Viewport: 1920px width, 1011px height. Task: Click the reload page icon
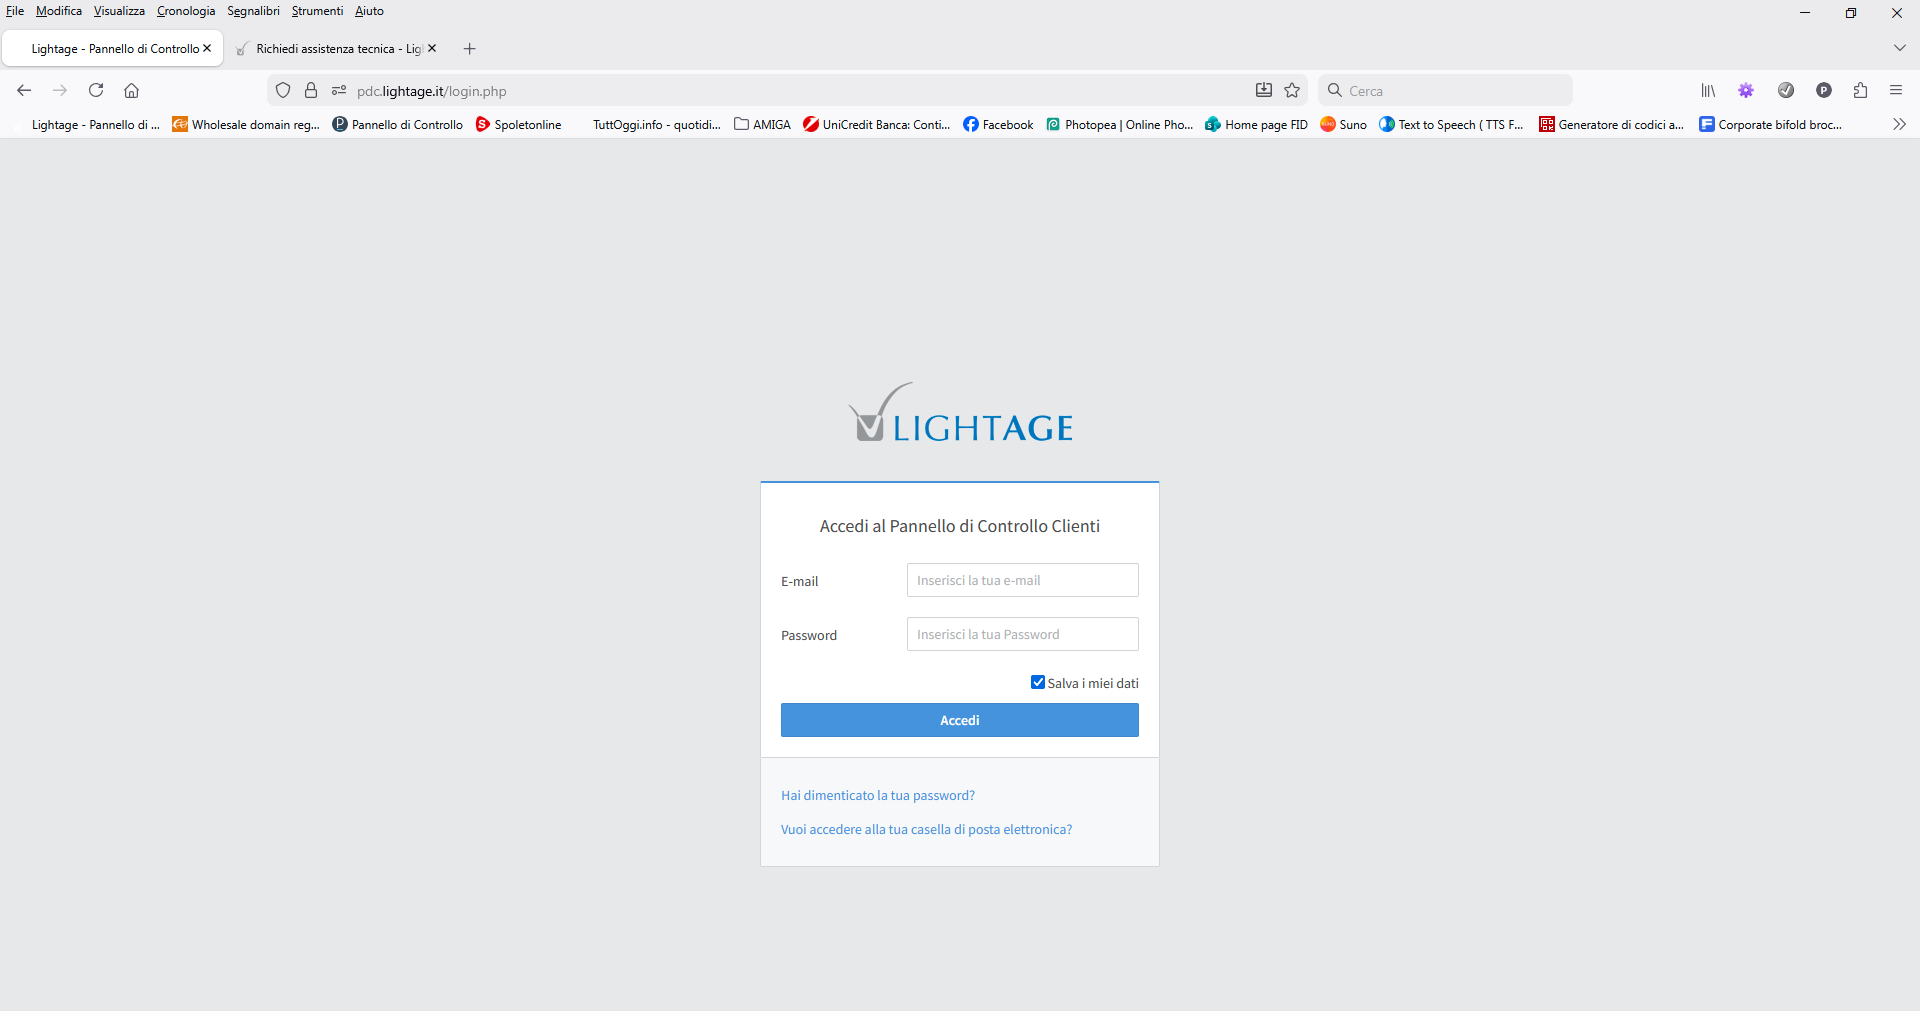(x=96, y=90)
